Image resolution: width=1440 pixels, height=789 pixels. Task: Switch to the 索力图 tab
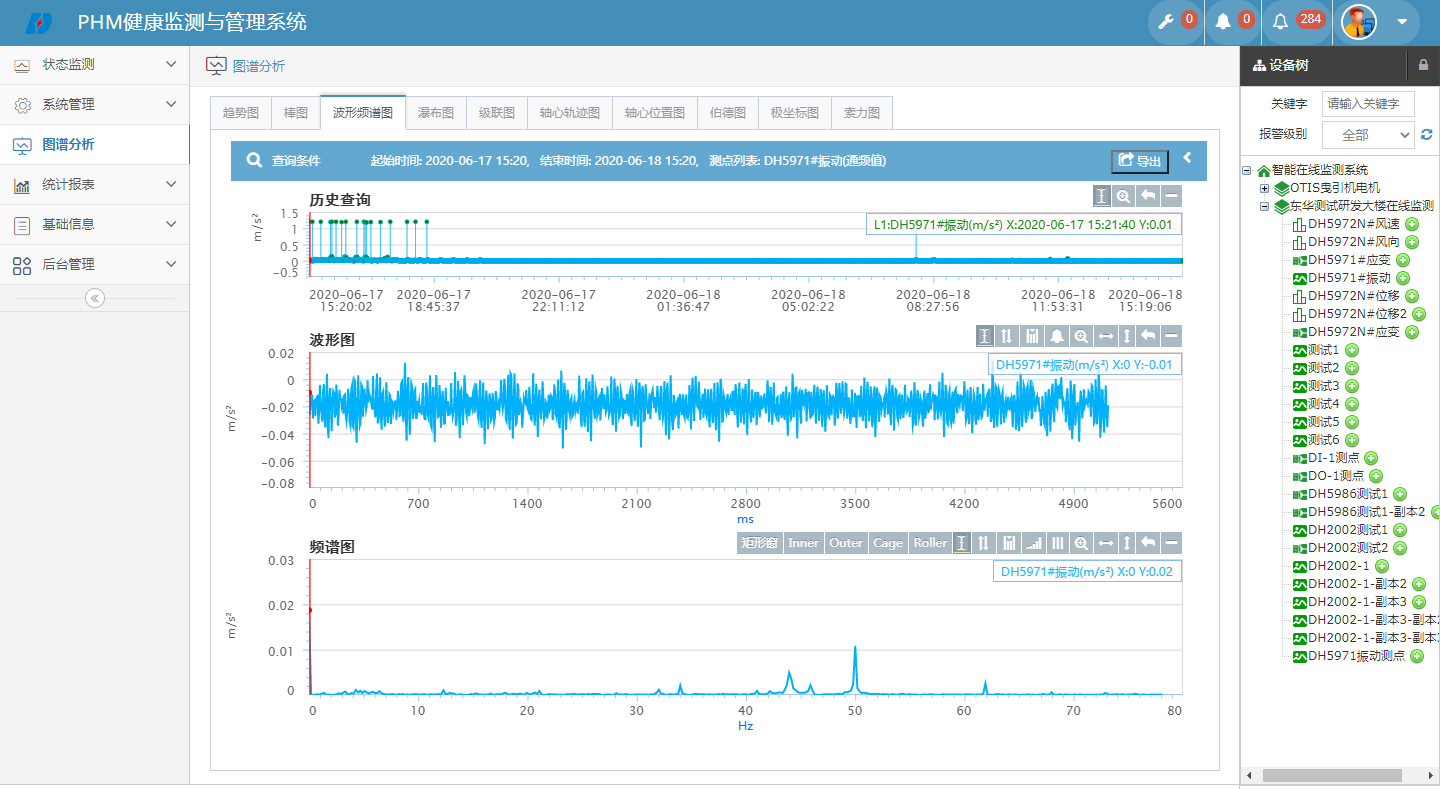(862, 113)
